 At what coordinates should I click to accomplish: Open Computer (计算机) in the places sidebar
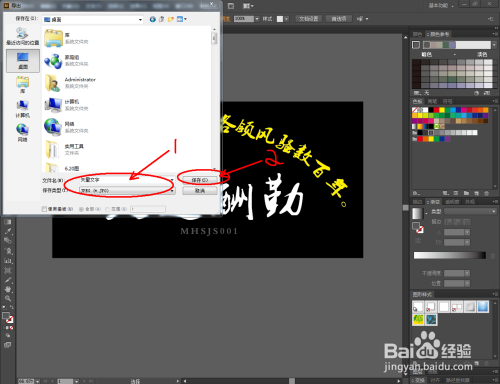click(x=23, y=109)
